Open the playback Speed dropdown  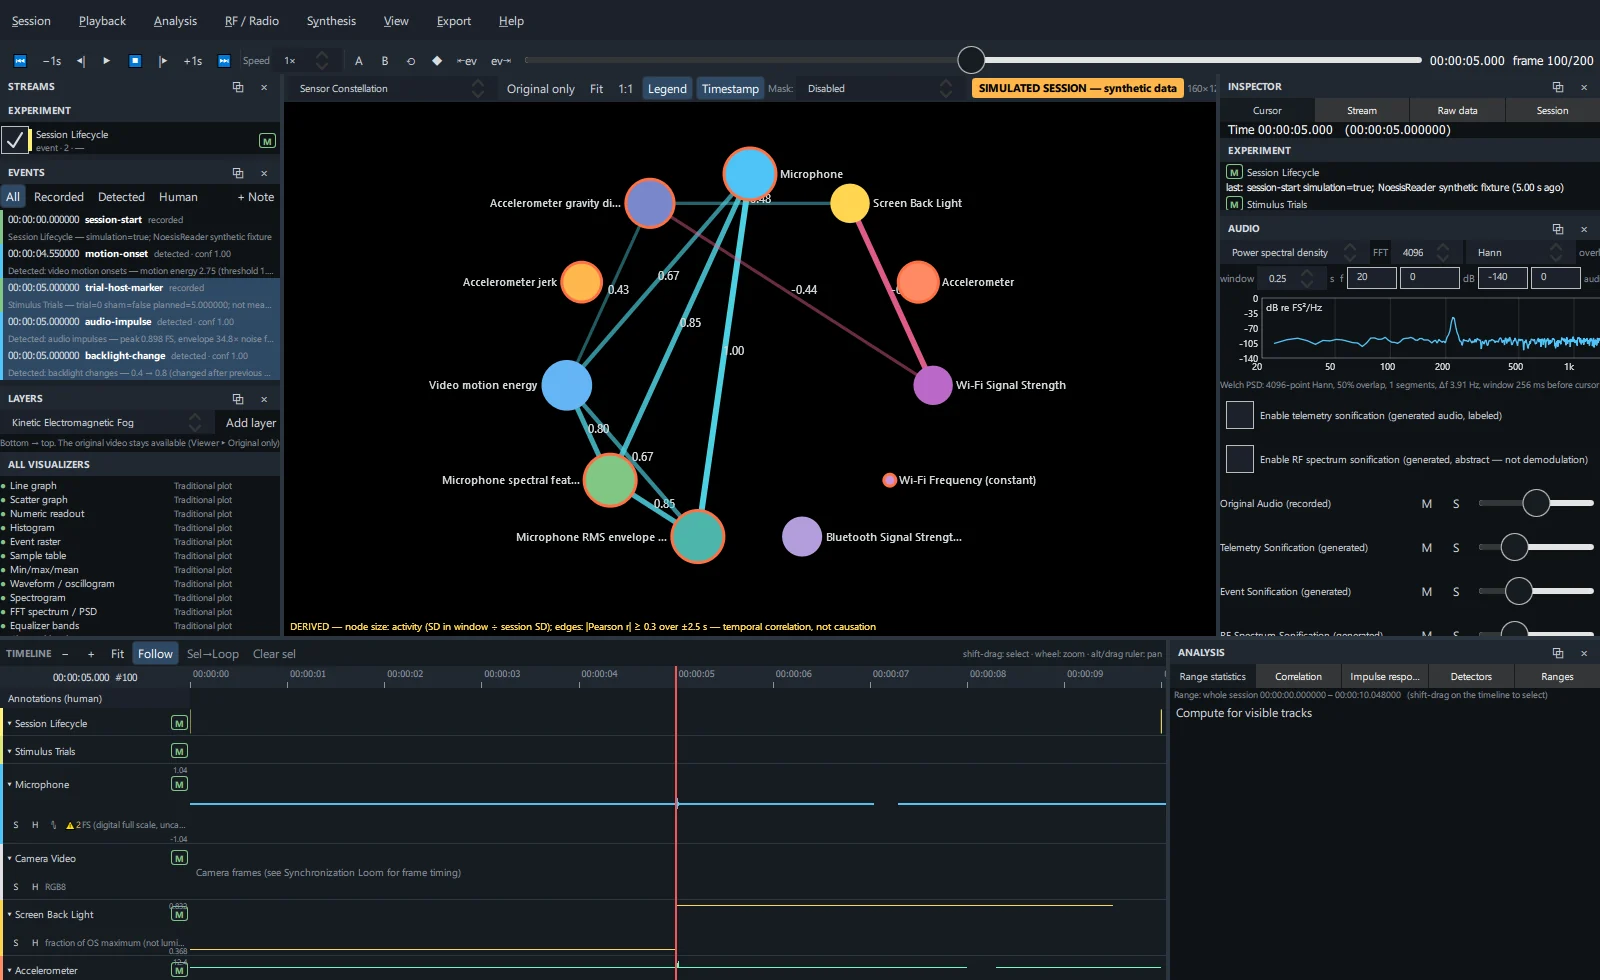(x=305, y=61)
